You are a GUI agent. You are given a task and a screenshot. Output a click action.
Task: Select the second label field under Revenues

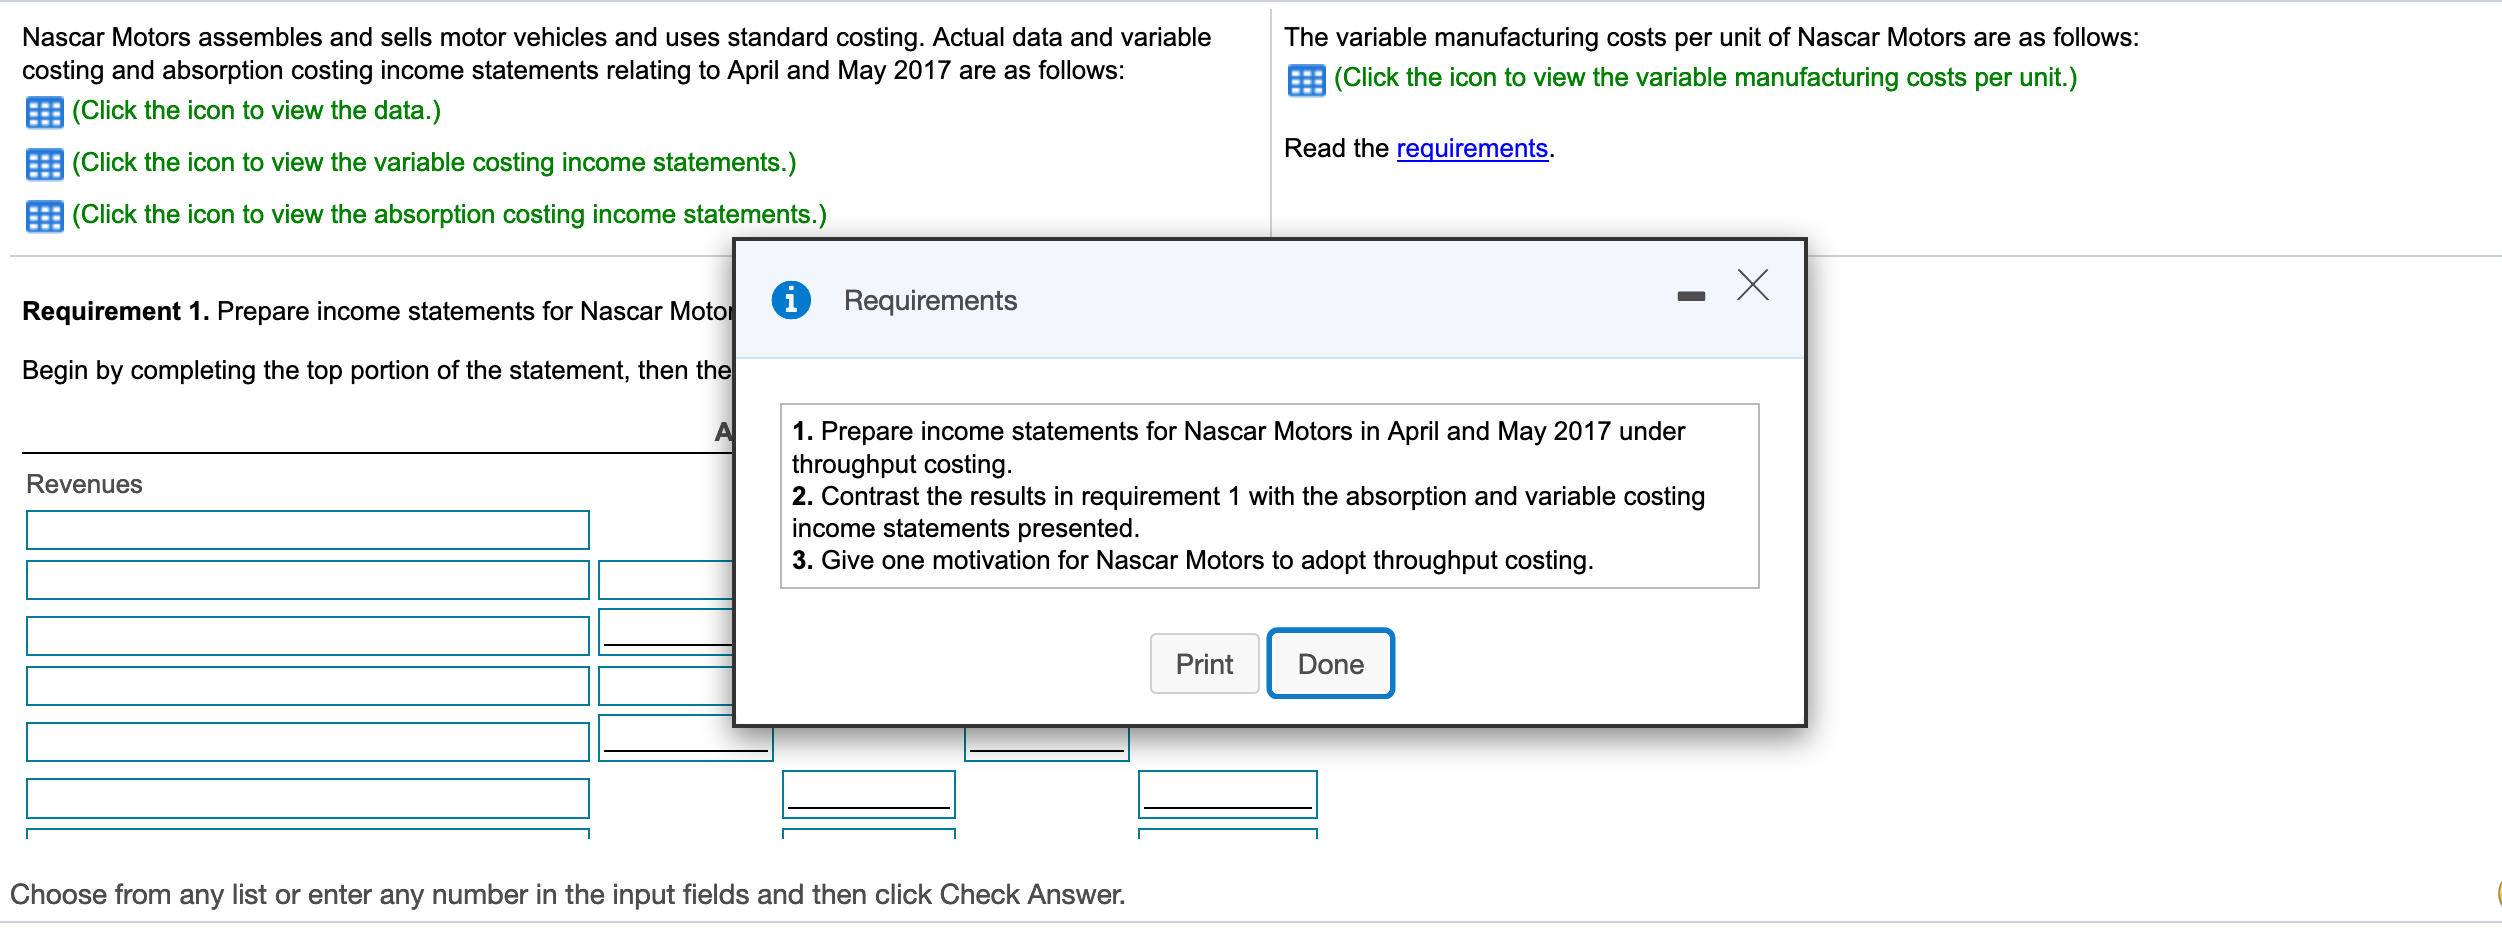click(308, 580)
